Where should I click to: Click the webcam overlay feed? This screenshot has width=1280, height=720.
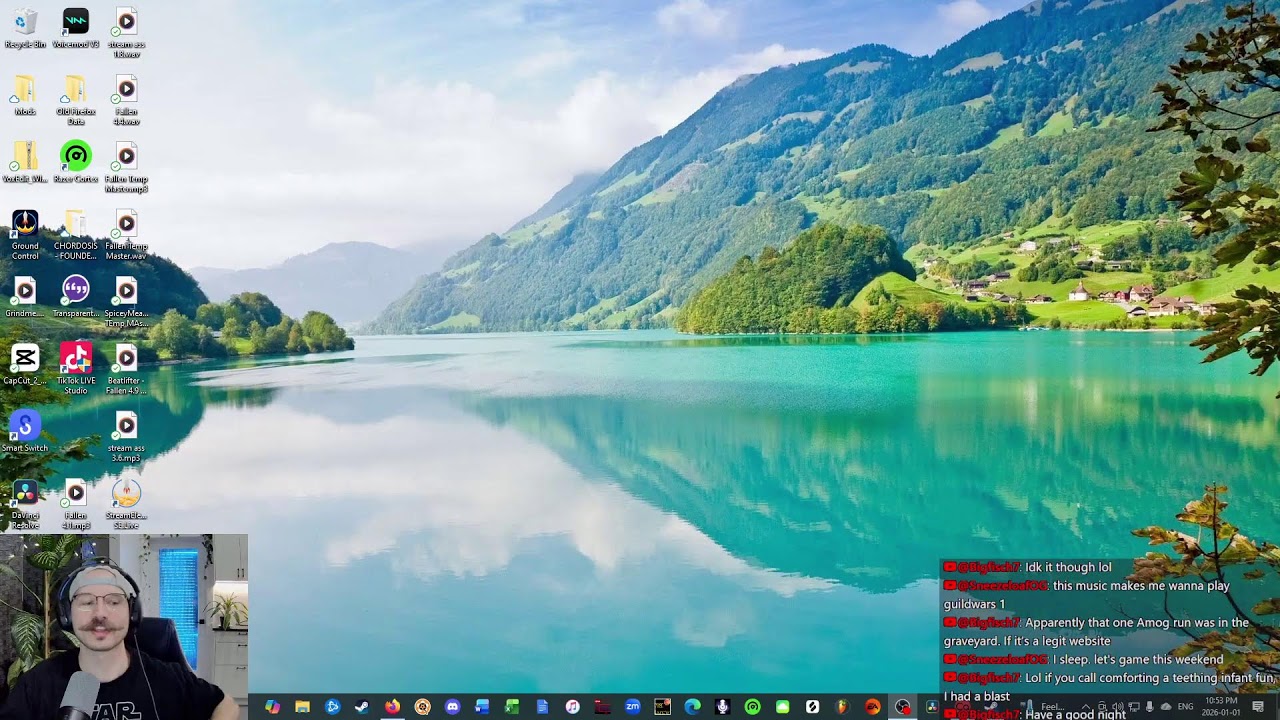click(x=124, y=627)
